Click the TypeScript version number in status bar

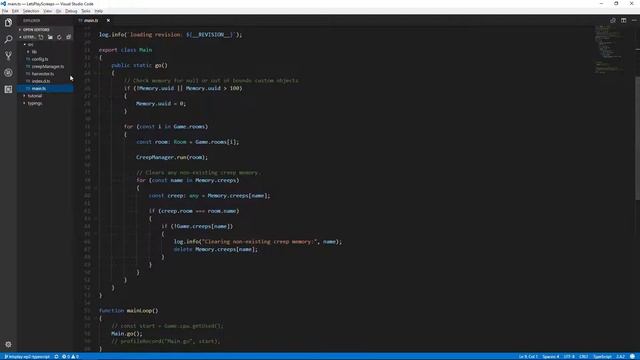[x=620, y=357]
